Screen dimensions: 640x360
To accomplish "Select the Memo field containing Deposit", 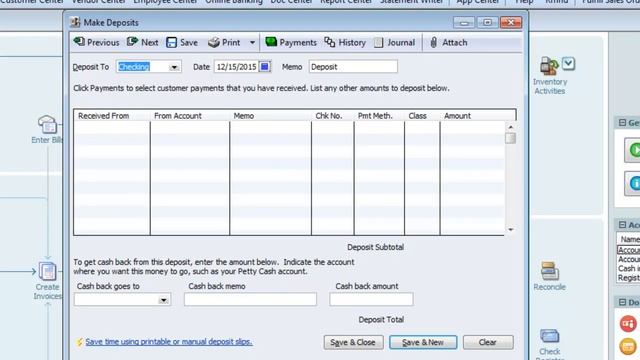I will click(x=353, y=67).
